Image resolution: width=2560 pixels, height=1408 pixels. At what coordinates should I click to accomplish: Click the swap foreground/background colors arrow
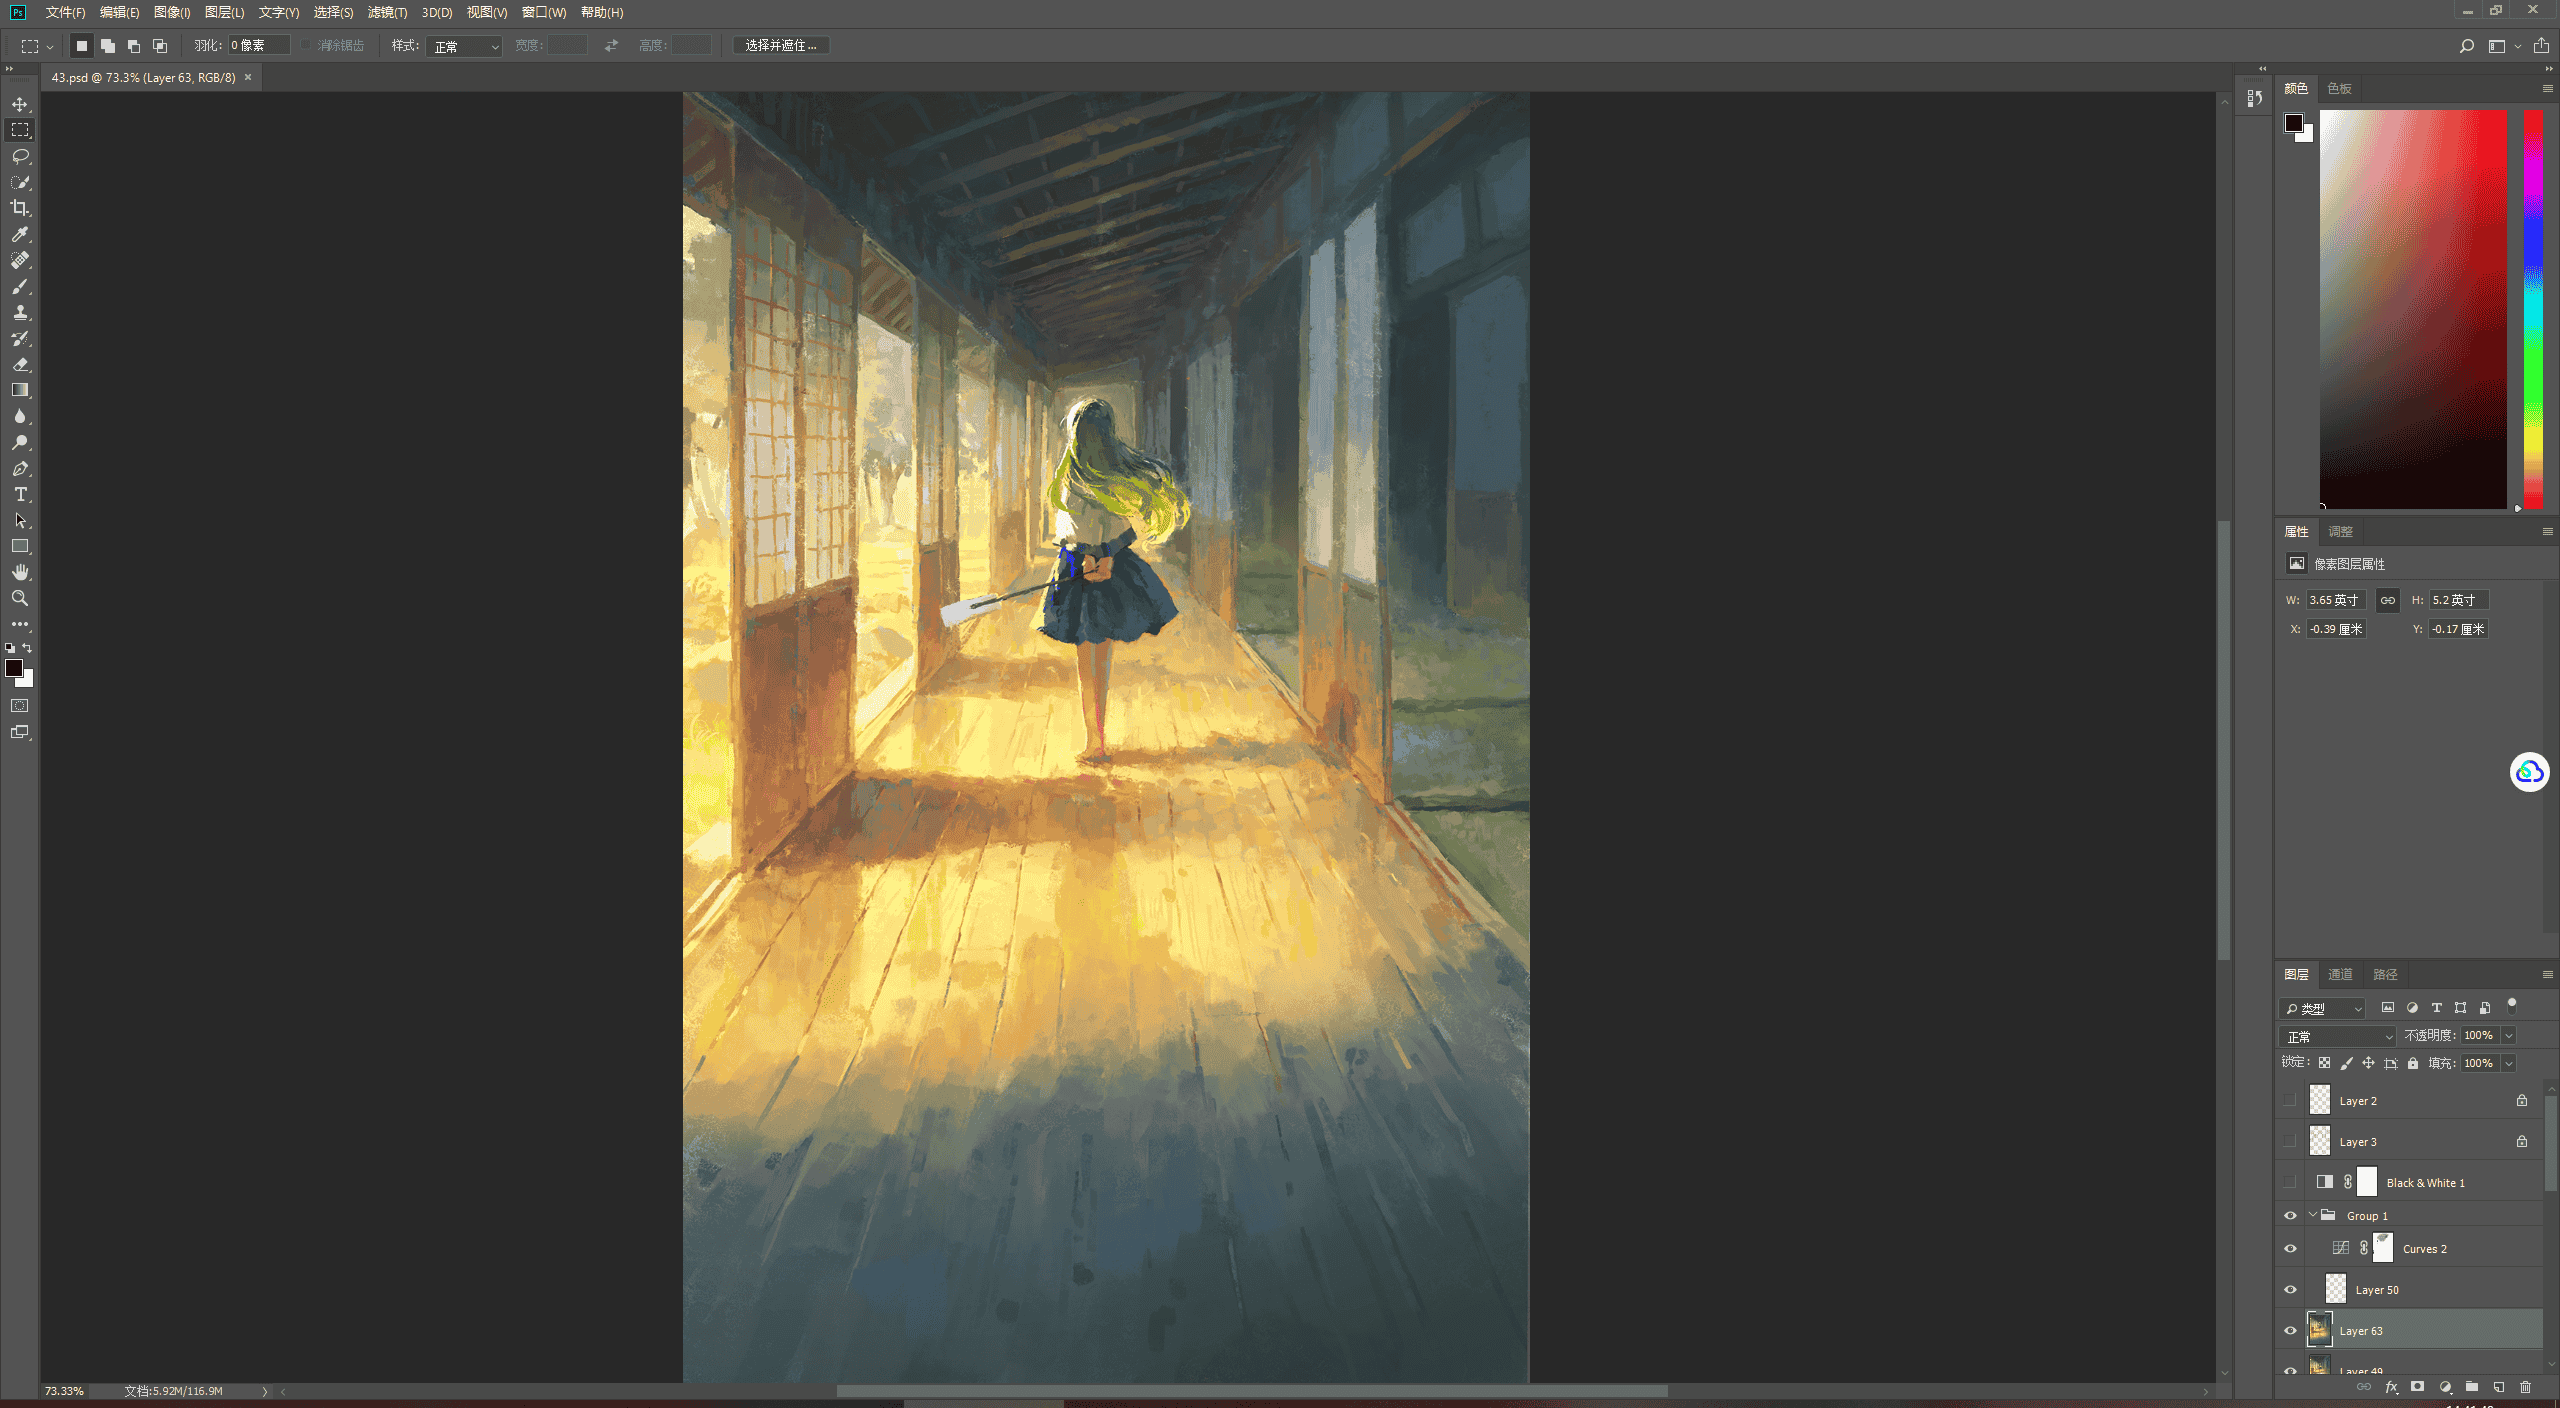click(27, 648)
